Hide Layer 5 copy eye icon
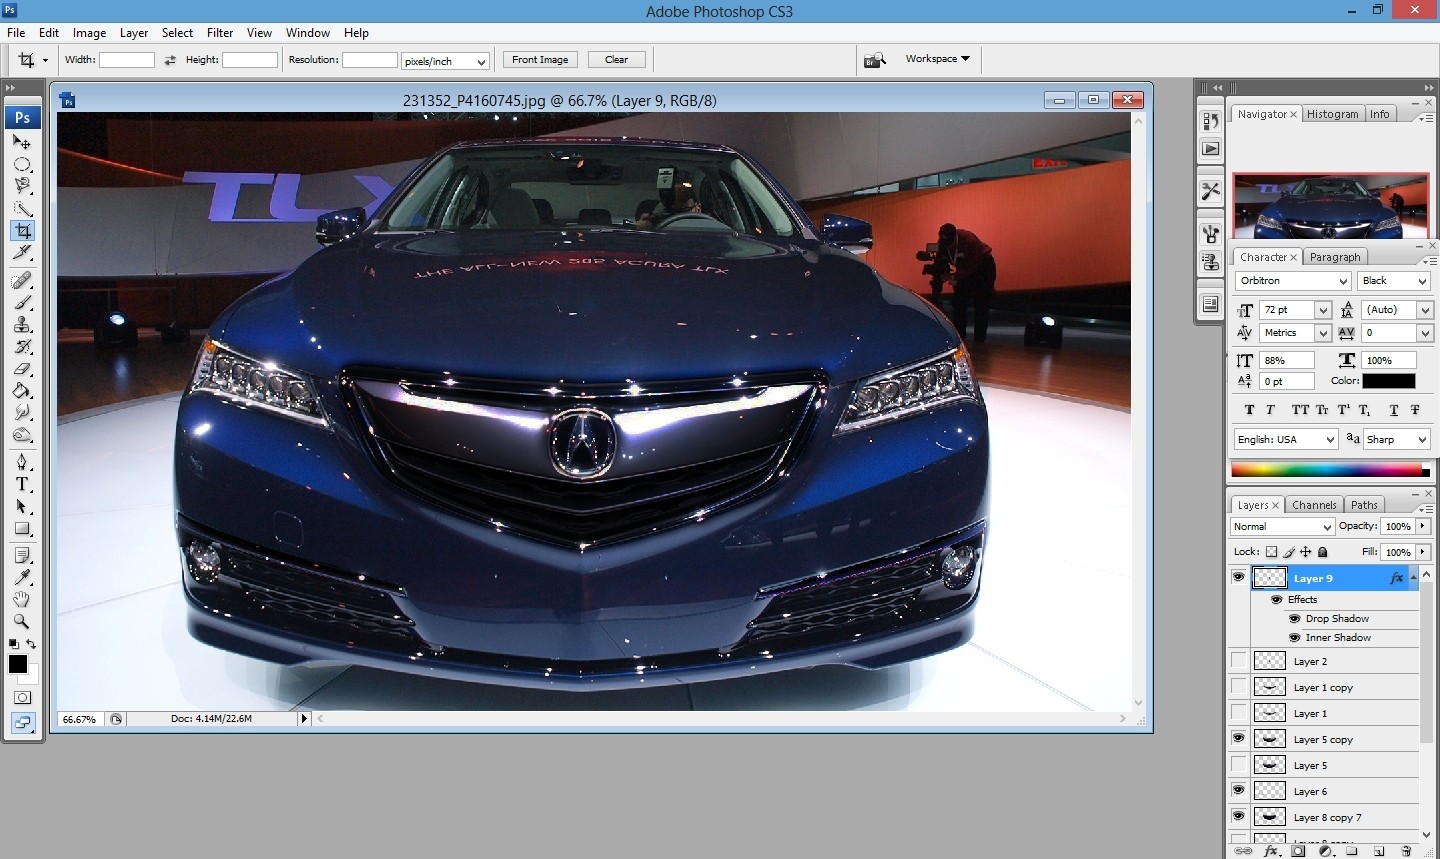1440x859 pixels. click(x=1239, y=739)
